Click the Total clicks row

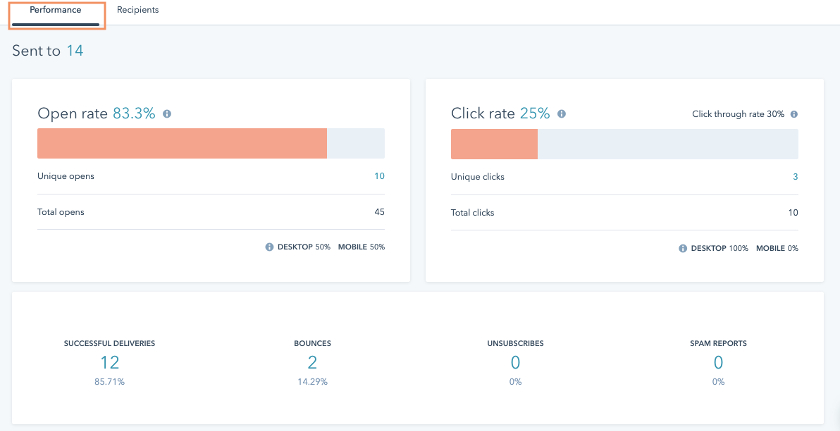[625, 213]
